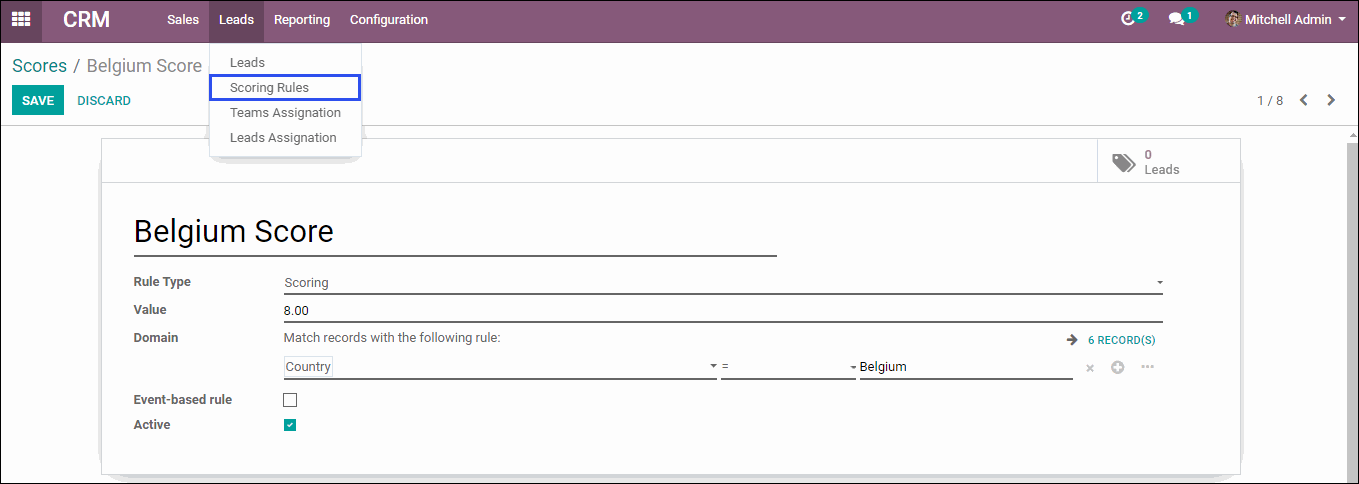
Task: View the 6 RECORD(S) link
Action: click(x=1121, y=340)
